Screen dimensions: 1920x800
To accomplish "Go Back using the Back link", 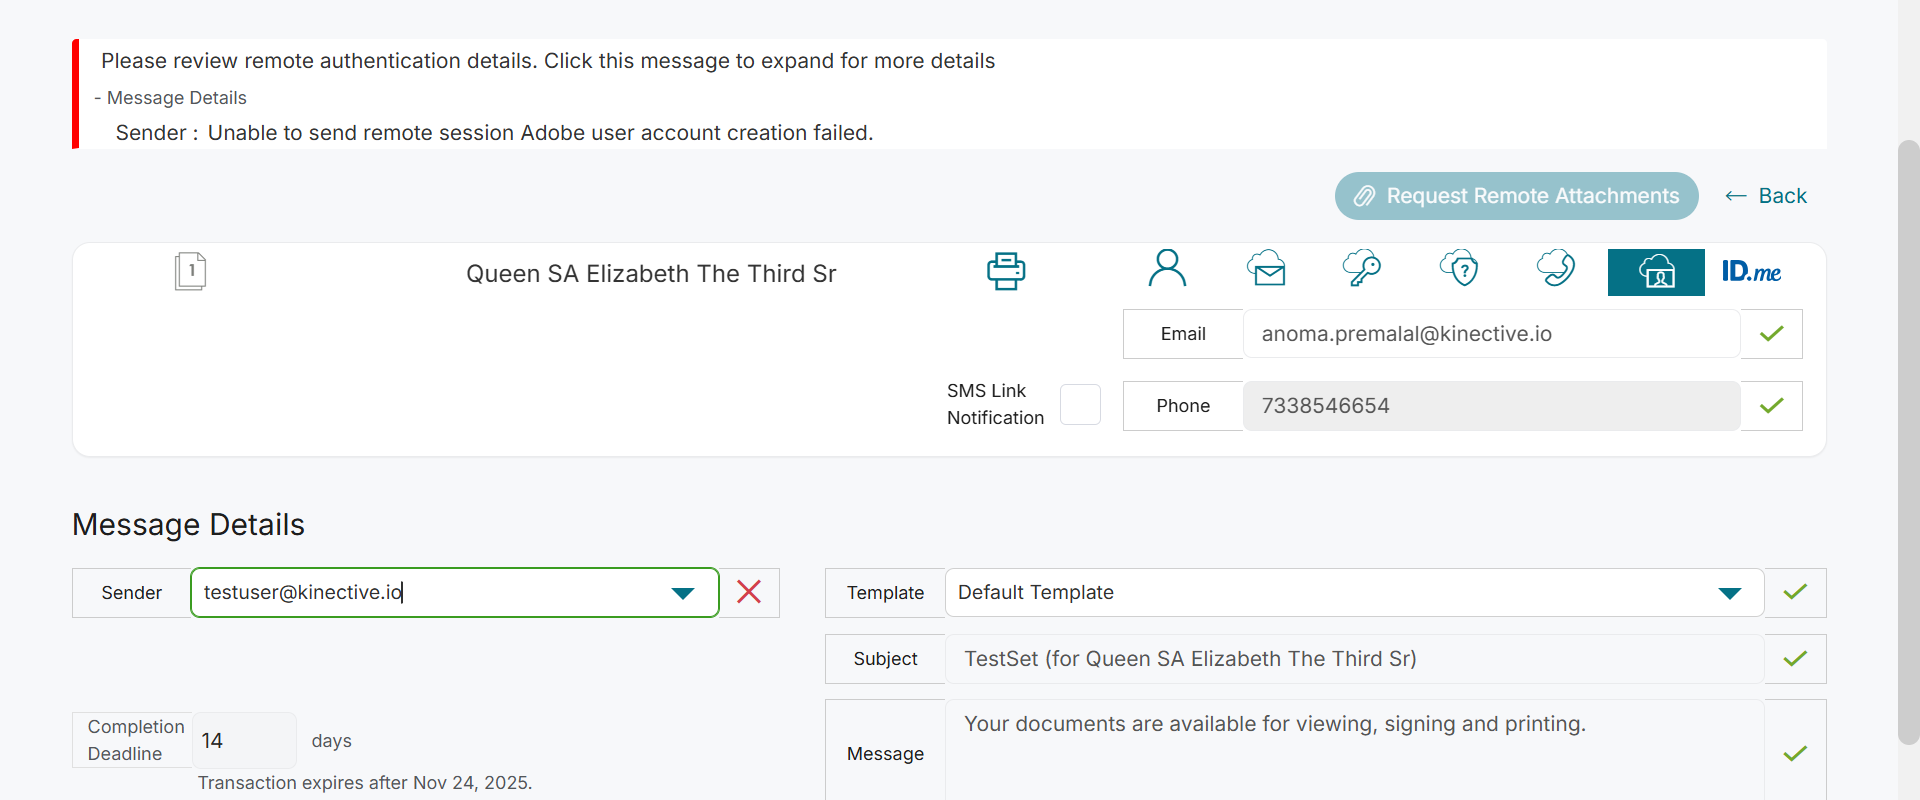I will click(1766, 196).
